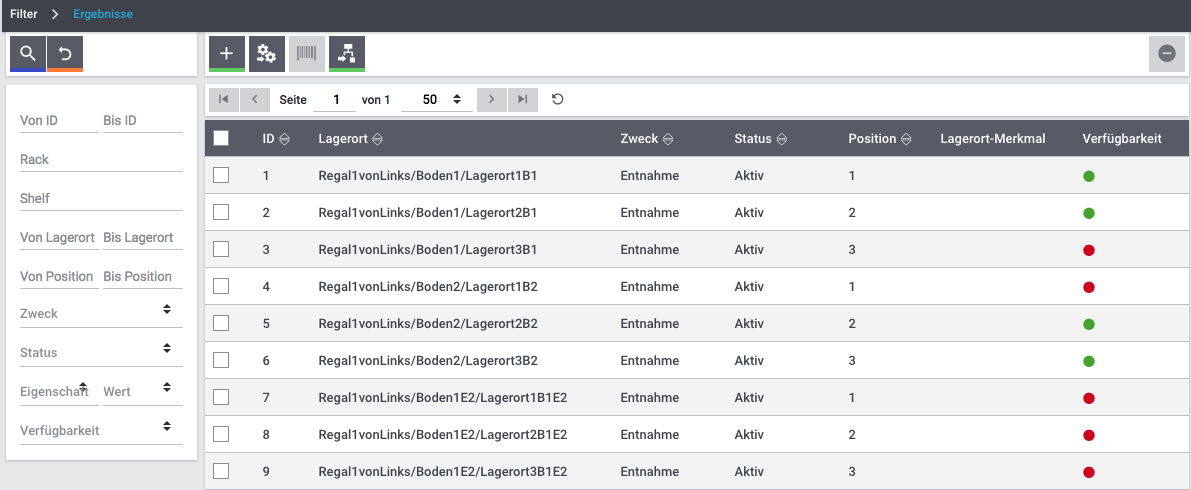Image resolution: width=1191 pixels, height=490 pixels.
Task: Click the minus remove icon button
Action: point(1167,54)
